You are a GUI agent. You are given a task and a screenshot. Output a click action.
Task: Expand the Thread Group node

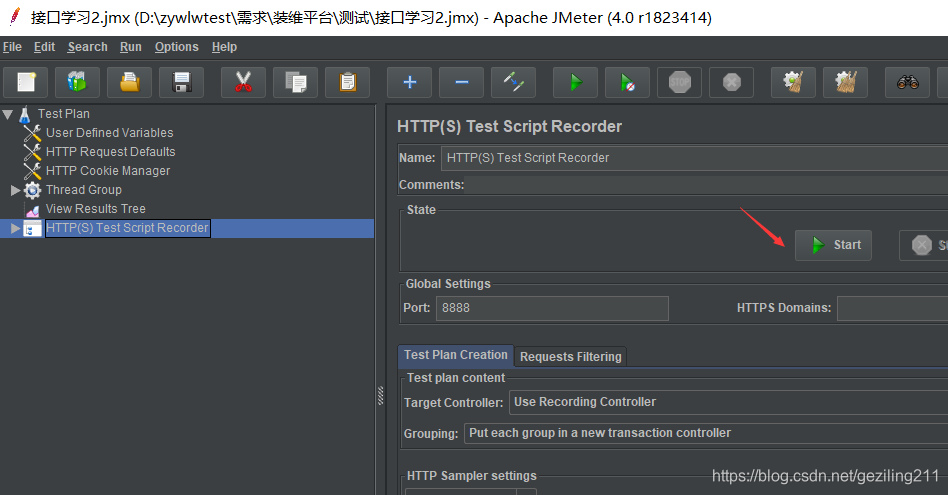[16, 190]
